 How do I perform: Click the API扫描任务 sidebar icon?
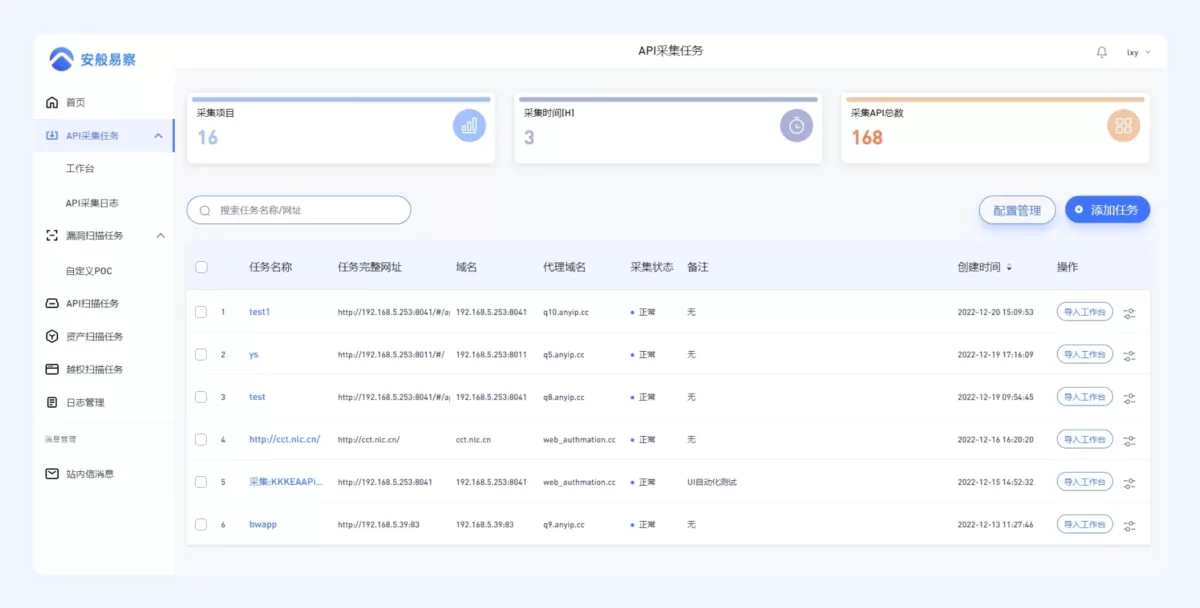(x=52, y=303)
